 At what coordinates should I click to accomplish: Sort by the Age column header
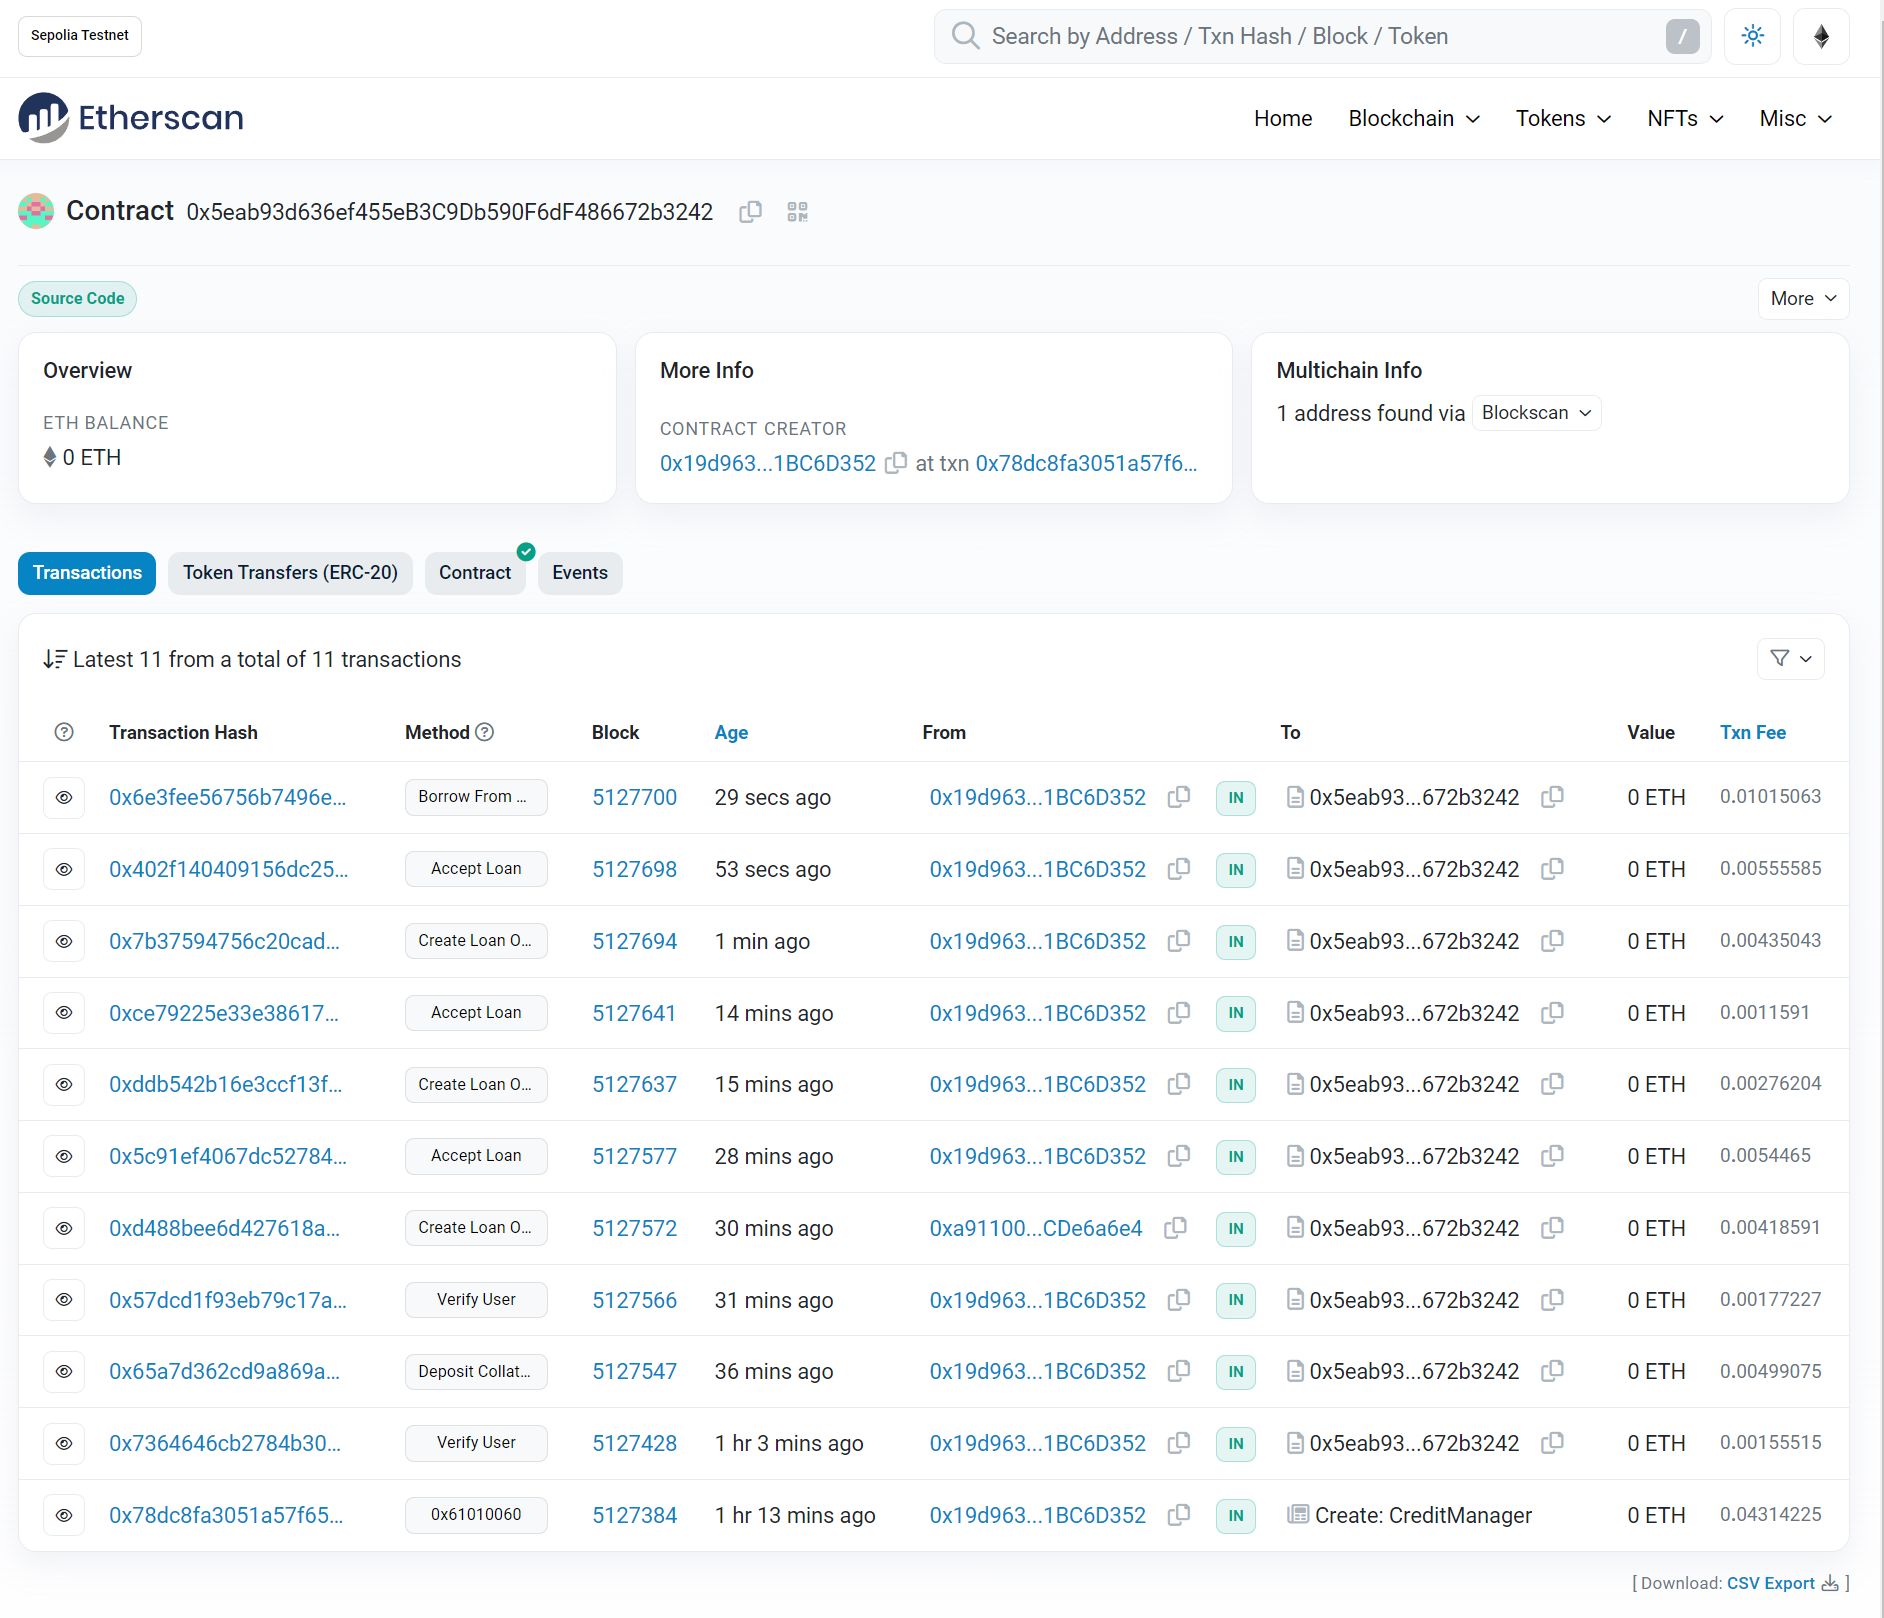click(x=731, y=732)
